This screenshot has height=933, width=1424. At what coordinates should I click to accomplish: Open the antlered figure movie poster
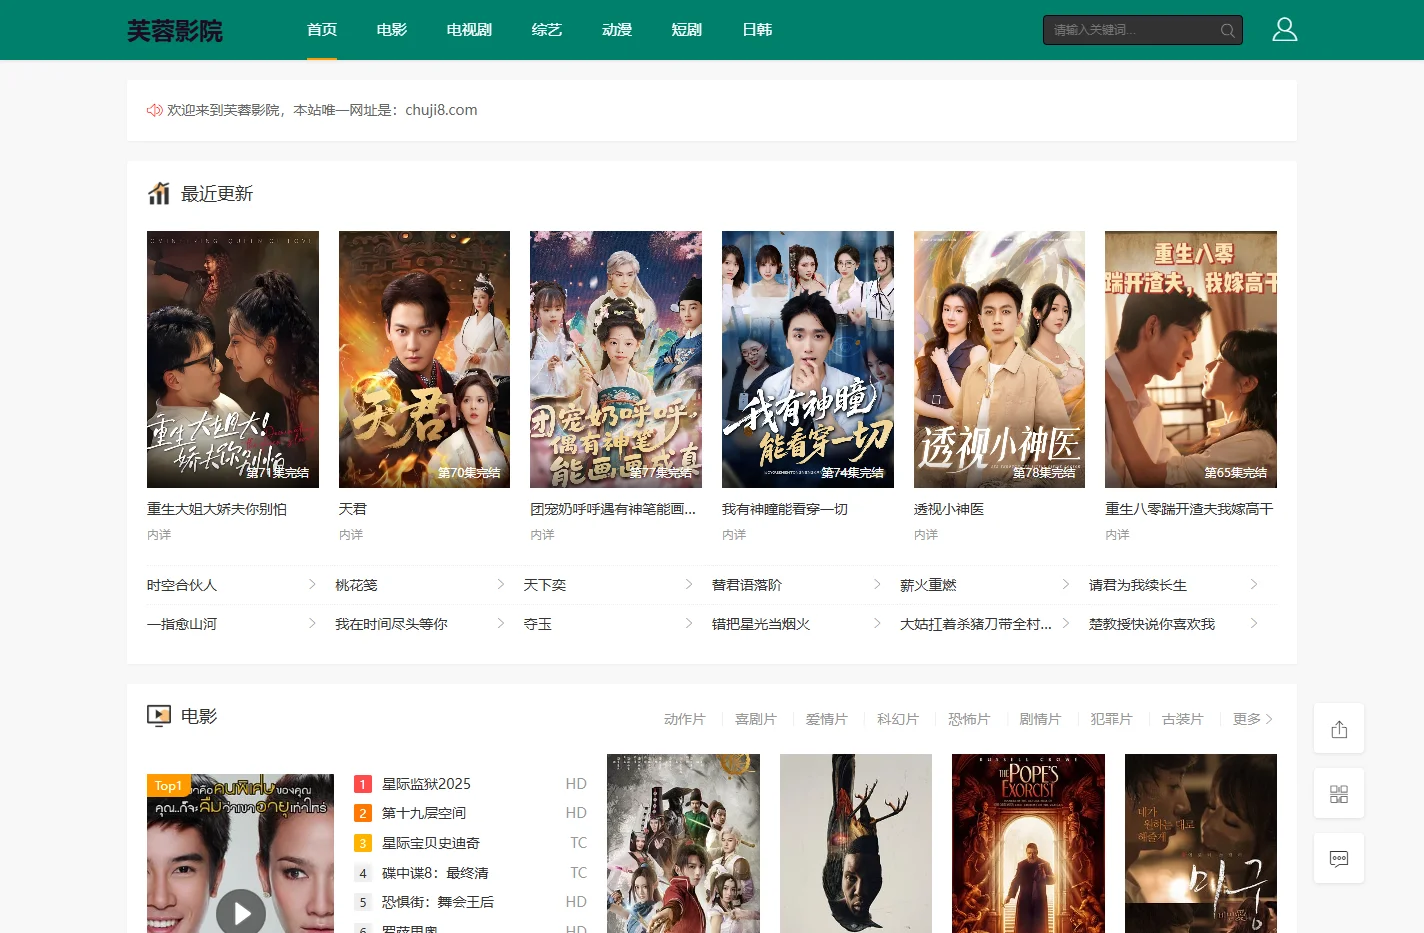[x=856, y=843]
